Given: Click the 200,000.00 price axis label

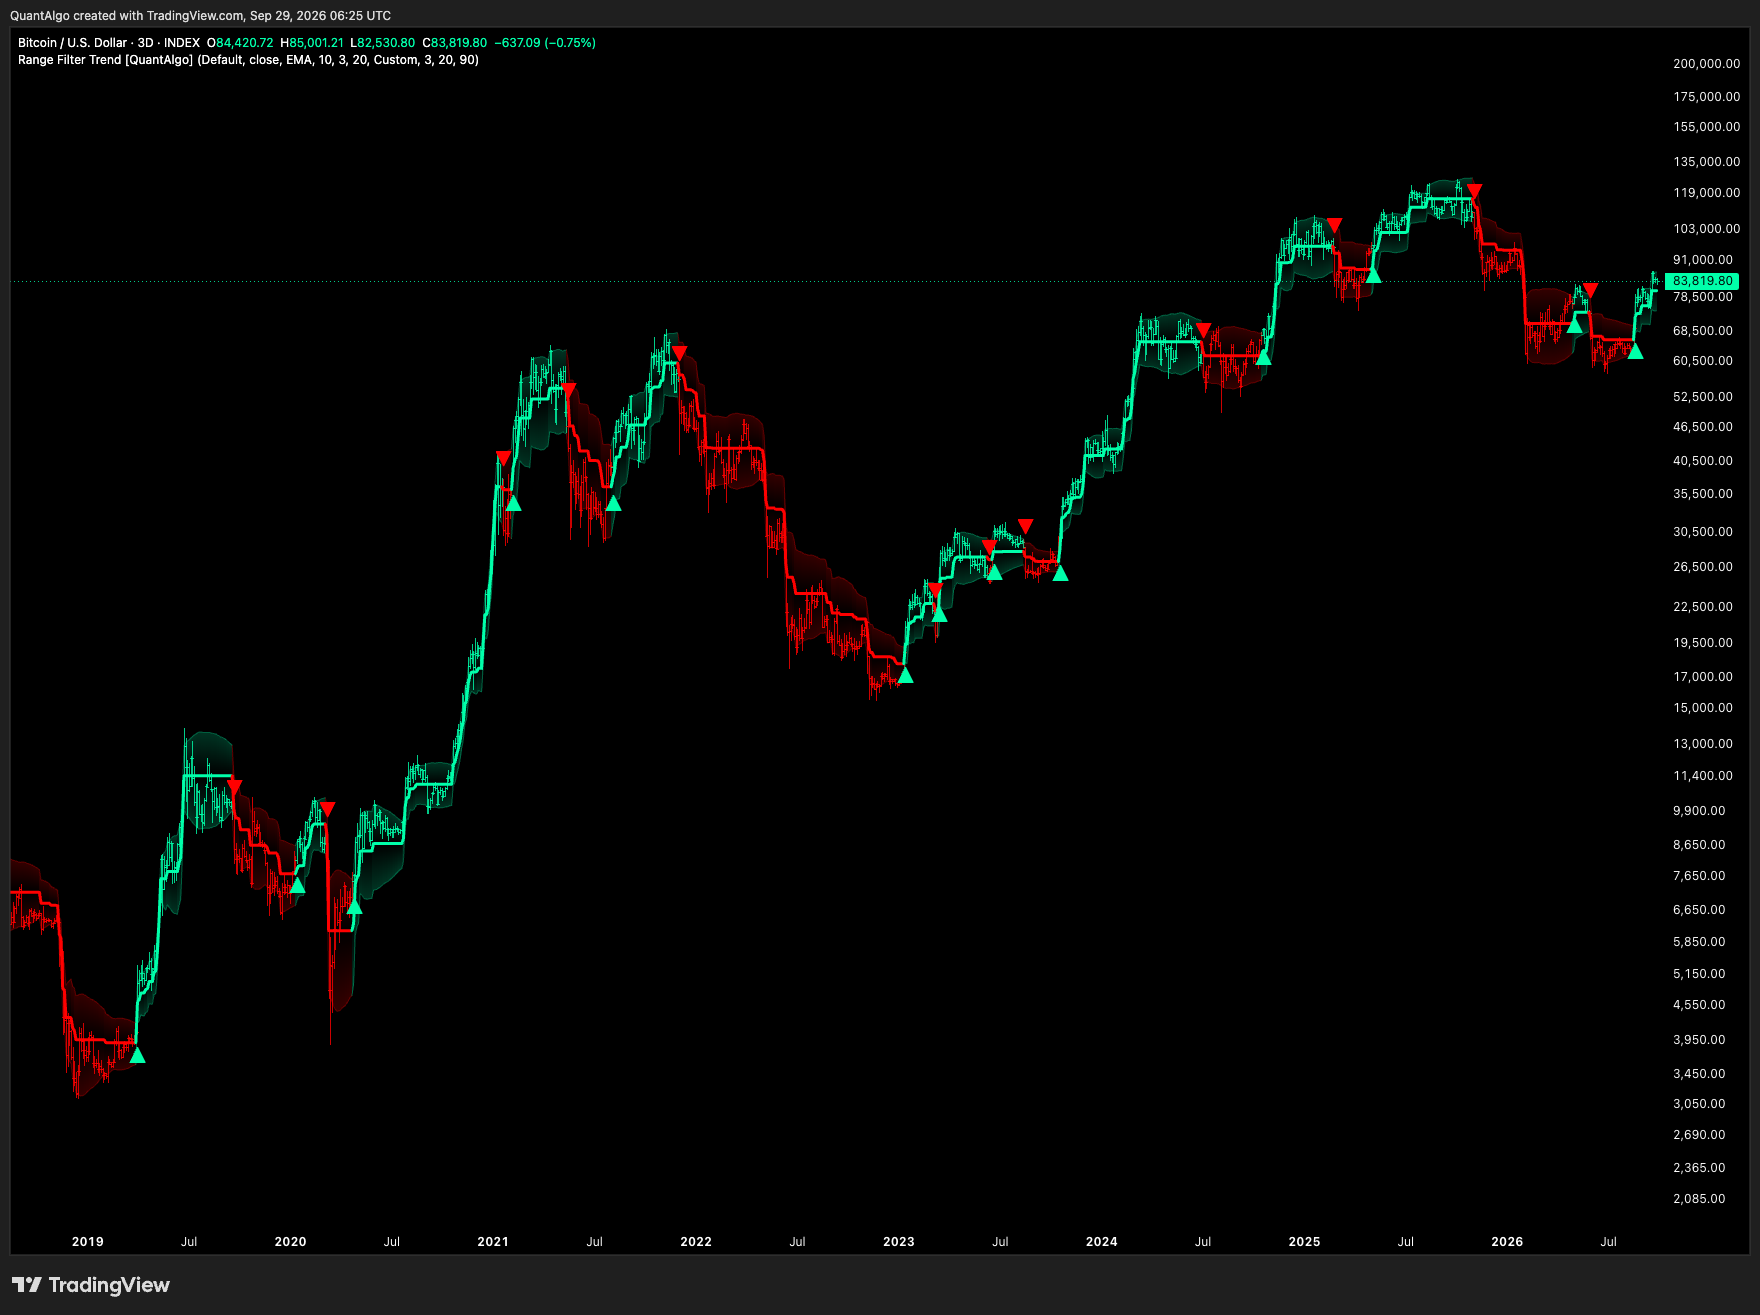Looking at the screenshot, I should pyautogui.click(x=1707, y=64).
